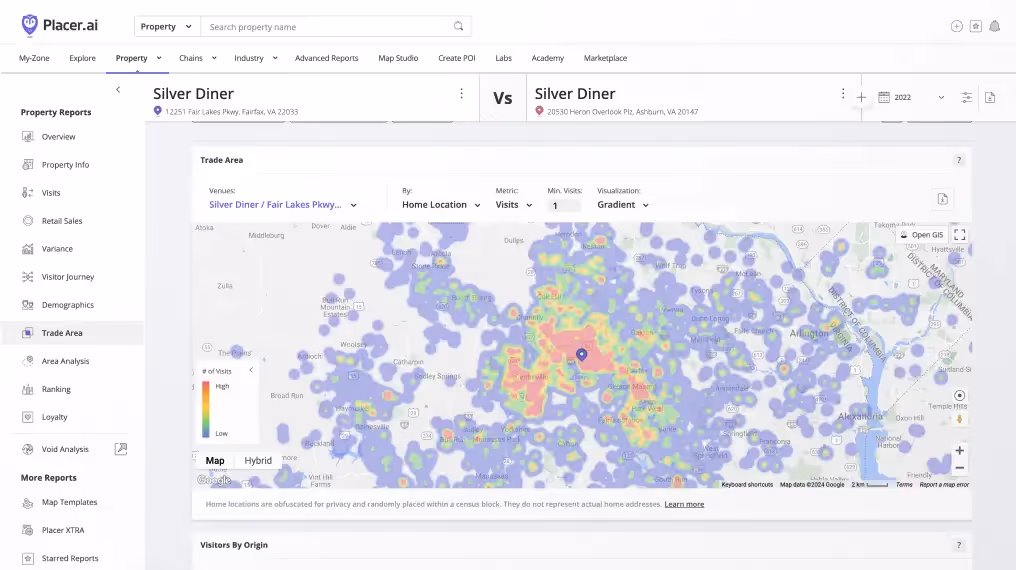Click Open GIS button on map
Image resolution: width=1016 pixels, height=570 pixels.
[923, 234]
